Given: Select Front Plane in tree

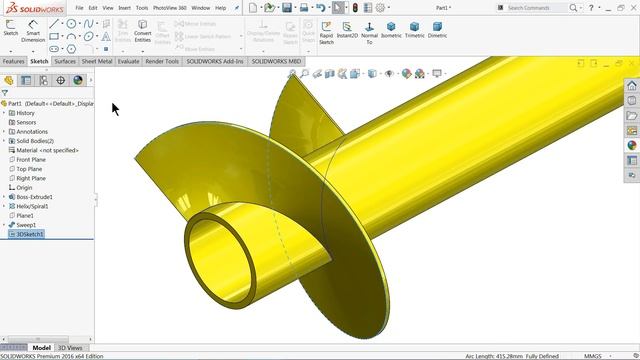Looking at the screenshot, I should 31,160.
